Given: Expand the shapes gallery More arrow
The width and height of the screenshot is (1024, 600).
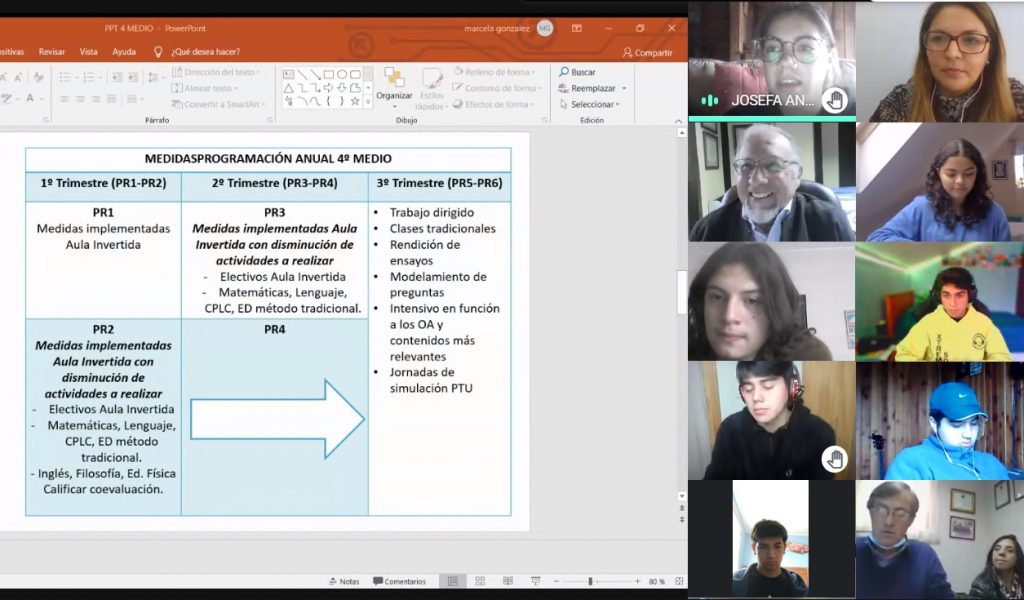Looking at the screenshot, I should [x=368, y=102].
